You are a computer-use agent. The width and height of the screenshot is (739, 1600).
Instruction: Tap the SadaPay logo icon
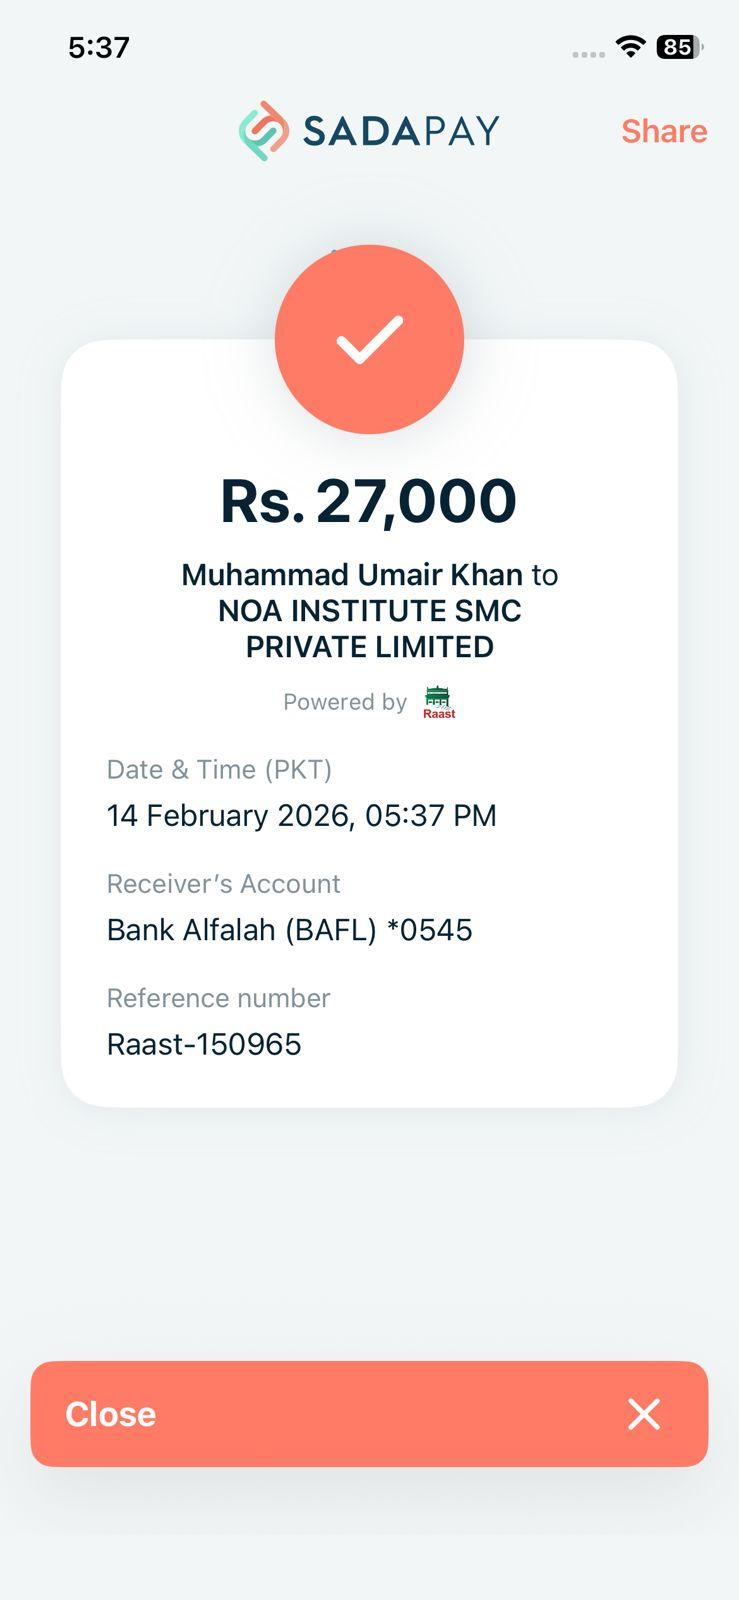[x=264, y=131]
